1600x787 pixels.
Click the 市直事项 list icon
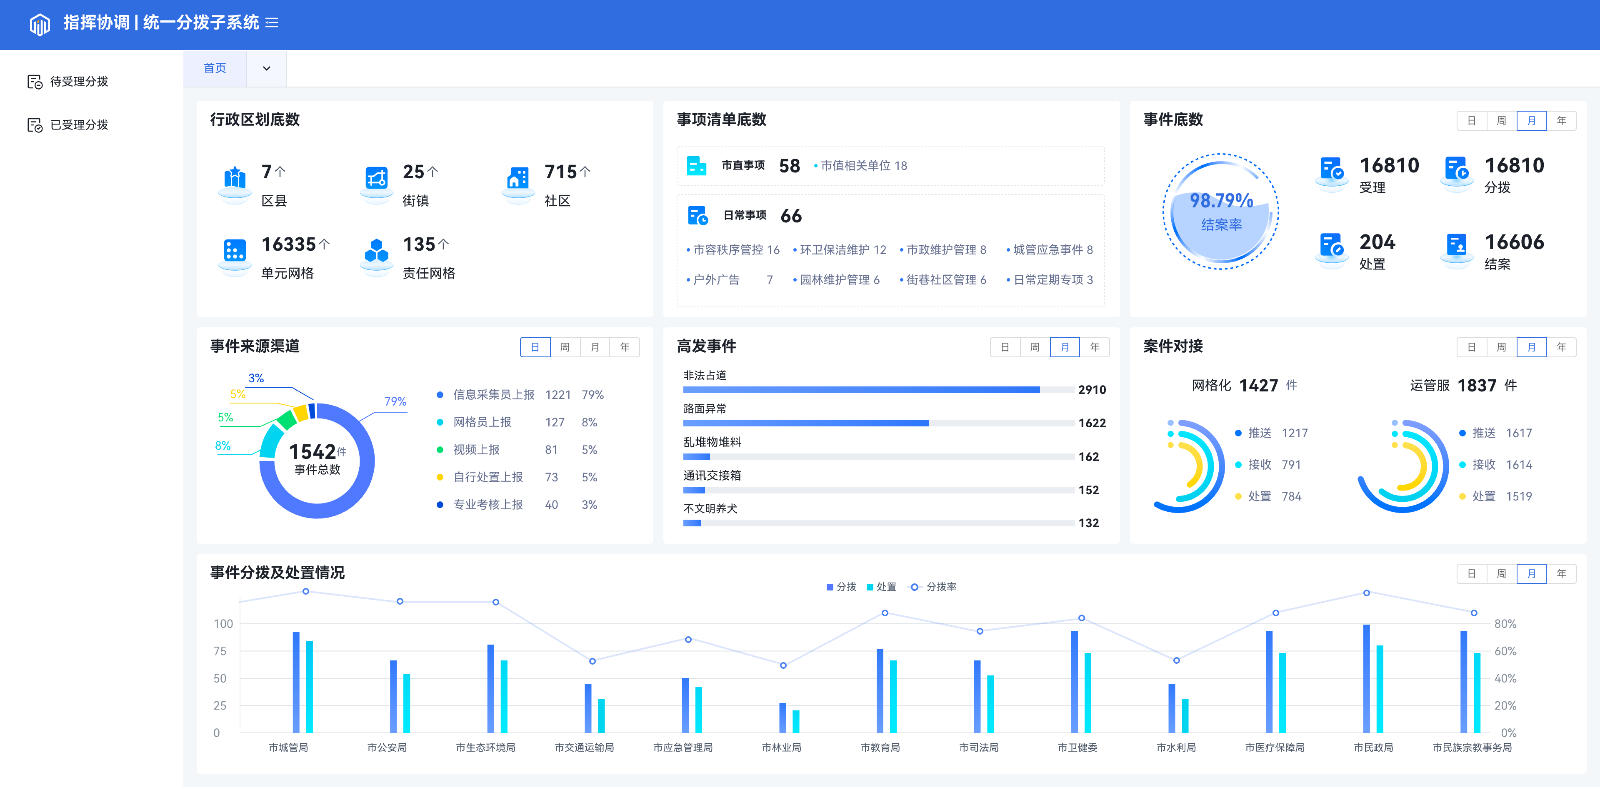[x=697, y=166]
